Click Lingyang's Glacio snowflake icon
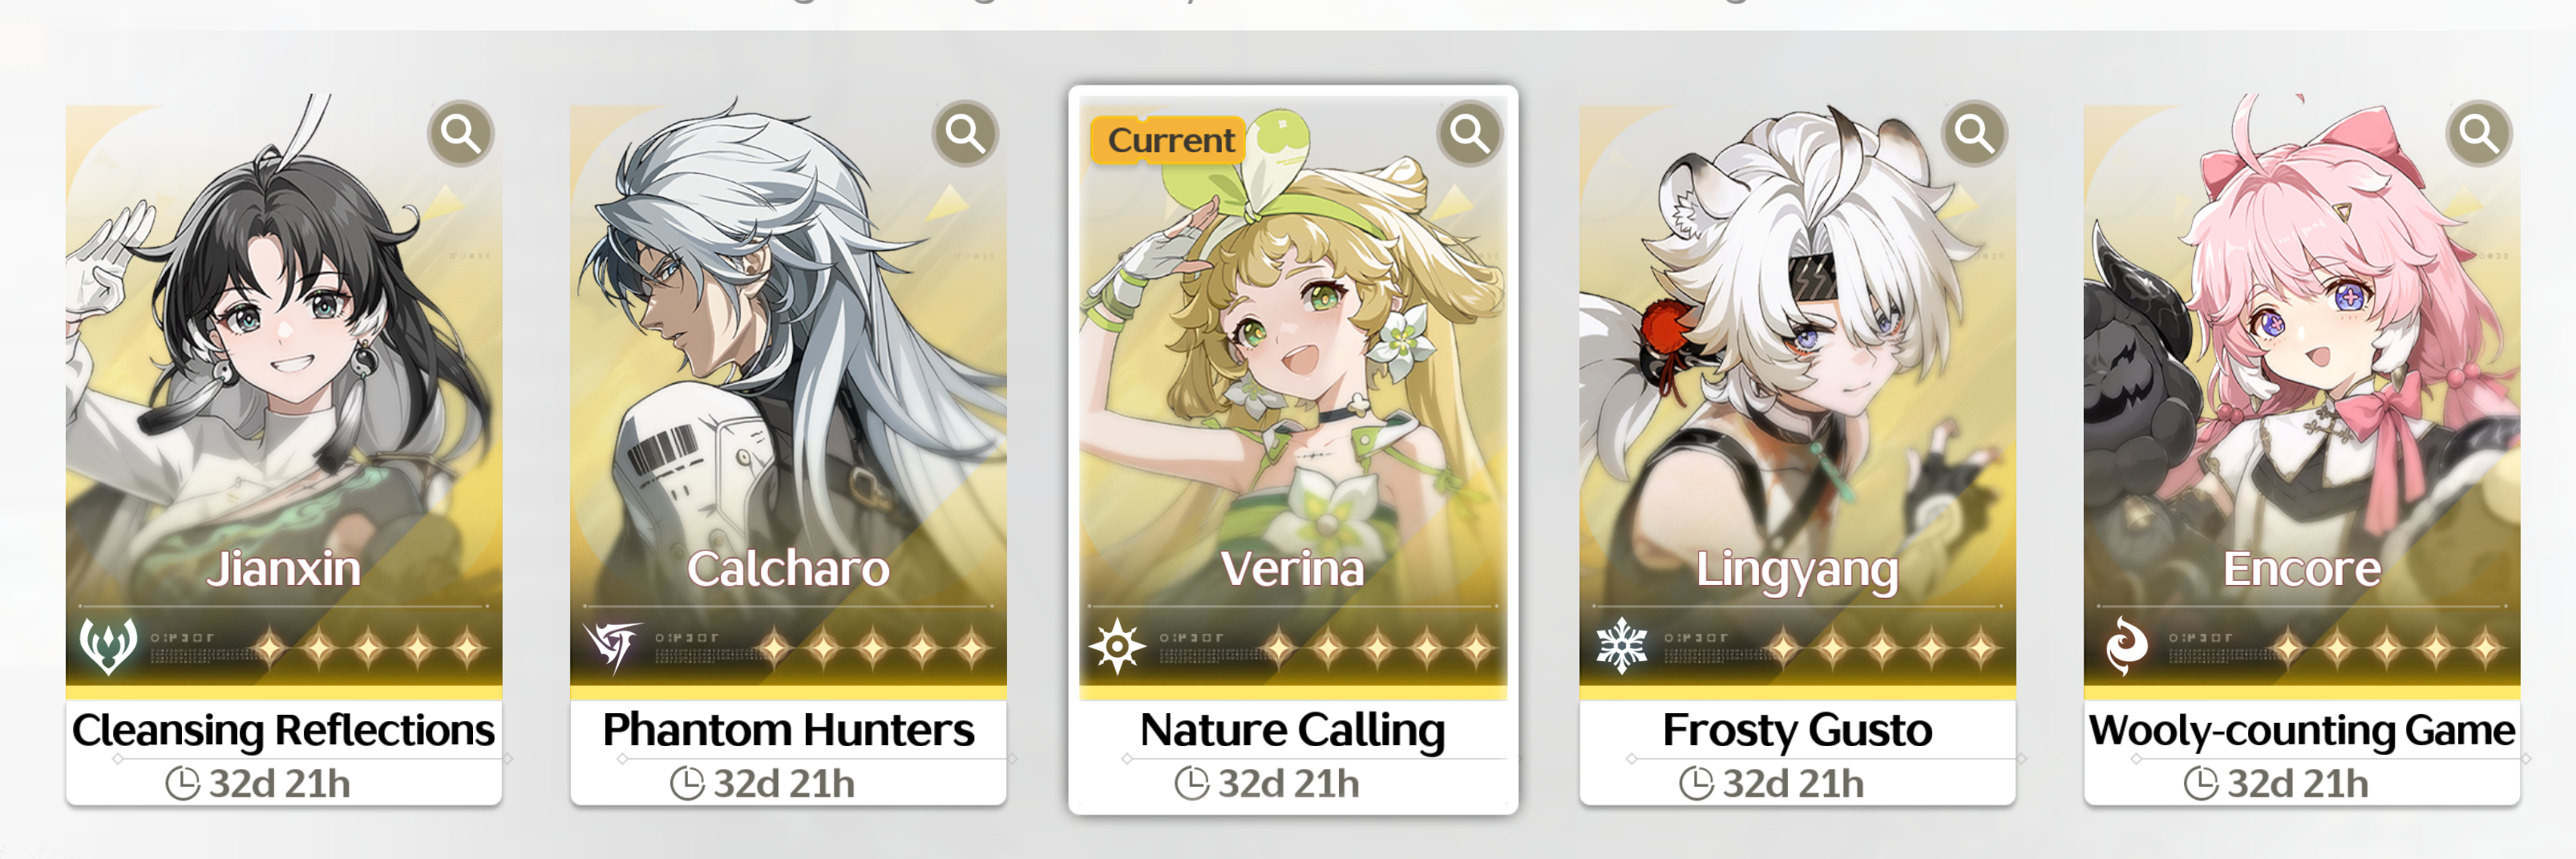 tap(1622, 646)
